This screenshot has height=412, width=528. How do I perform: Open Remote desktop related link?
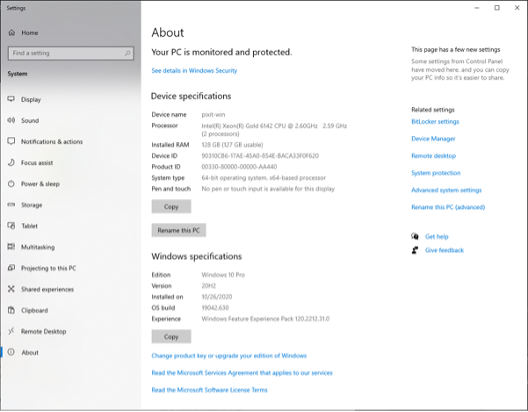(433, 156)
